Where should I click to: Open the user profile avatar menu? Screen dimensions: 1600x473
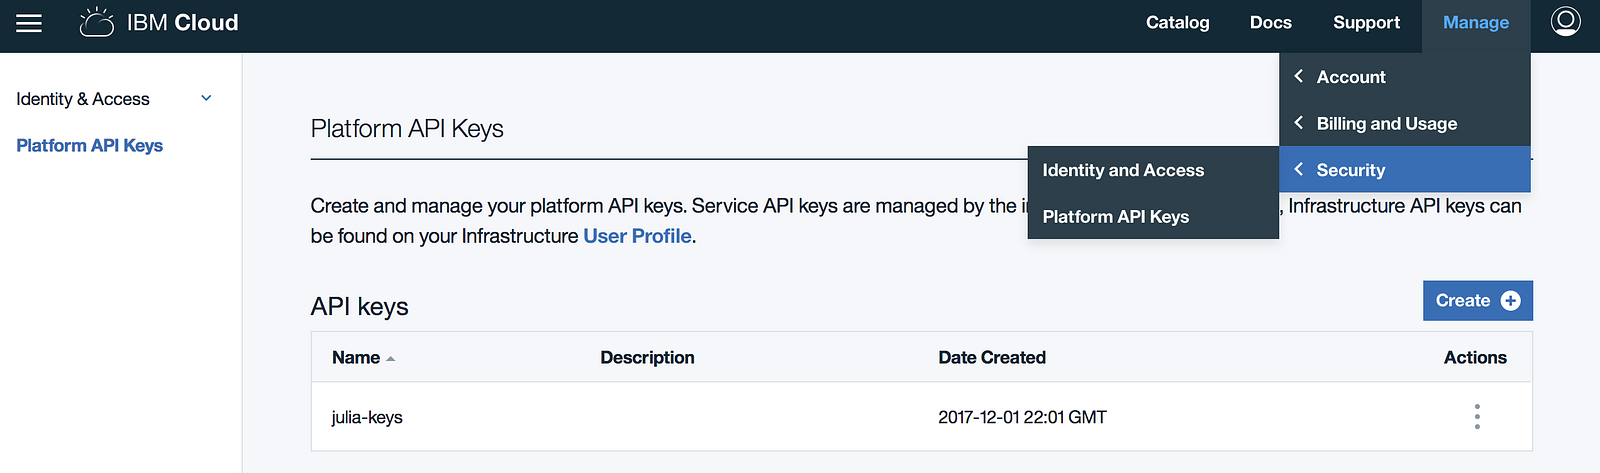[x=1565, y=22]
